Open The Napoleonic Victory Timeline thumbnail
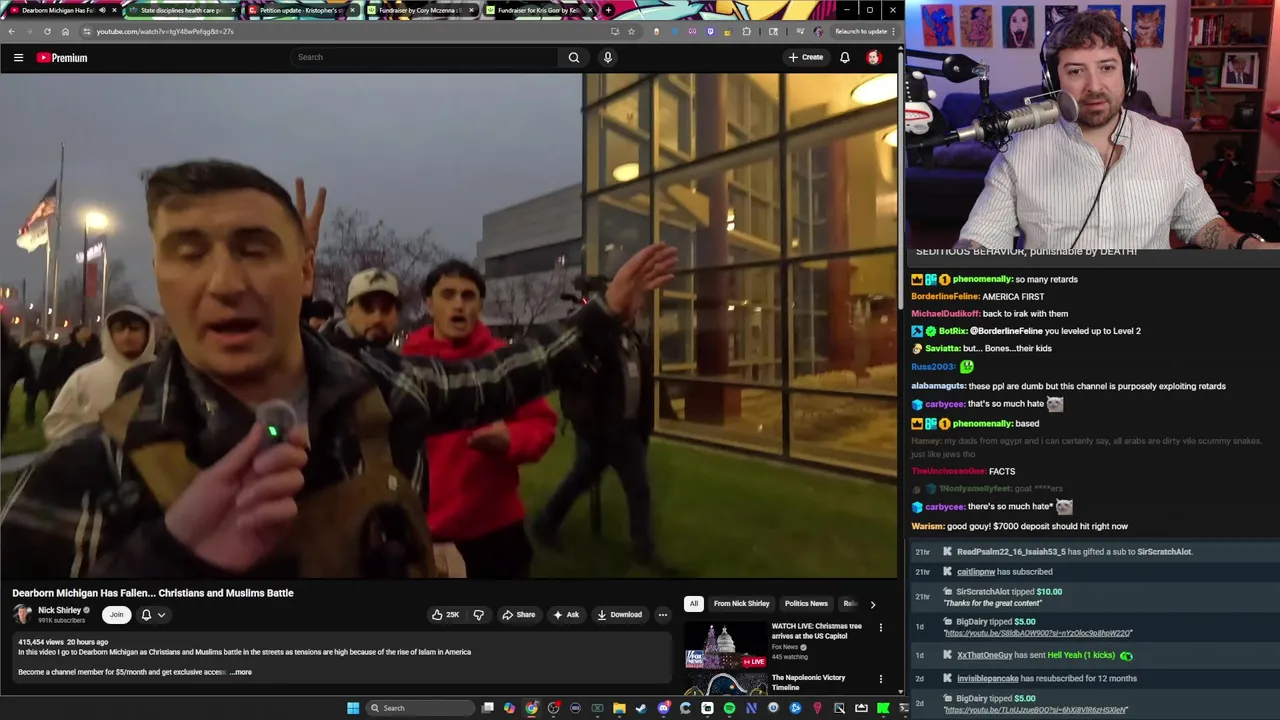 (x=725, y=684)
